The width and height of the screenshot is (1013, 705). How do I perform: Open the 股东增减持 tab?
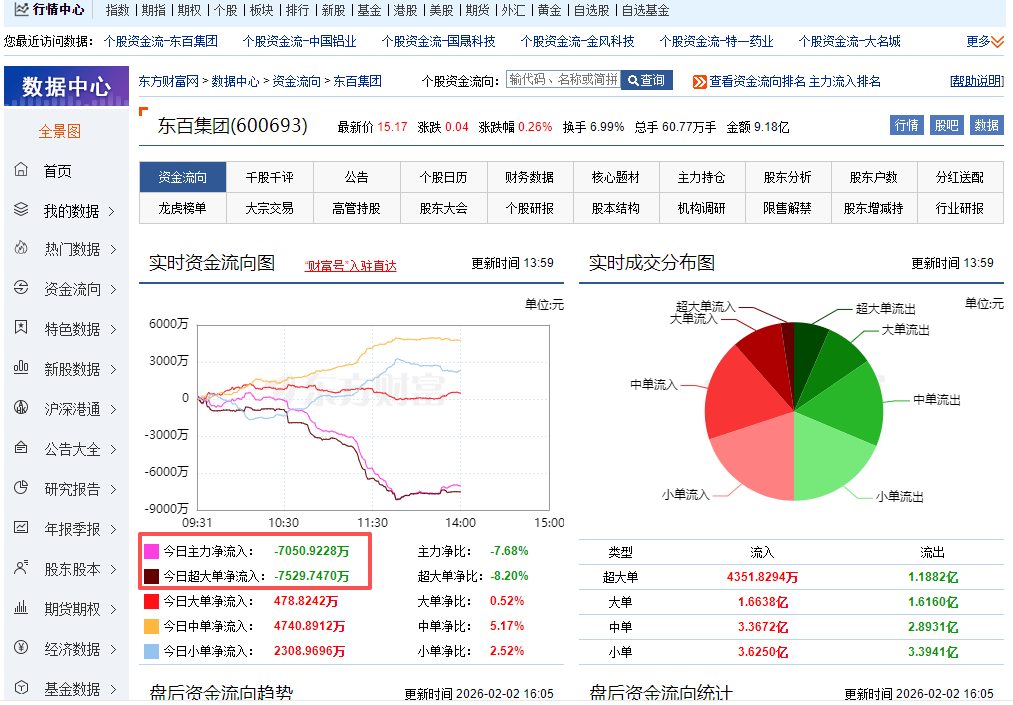click(873, 208)
